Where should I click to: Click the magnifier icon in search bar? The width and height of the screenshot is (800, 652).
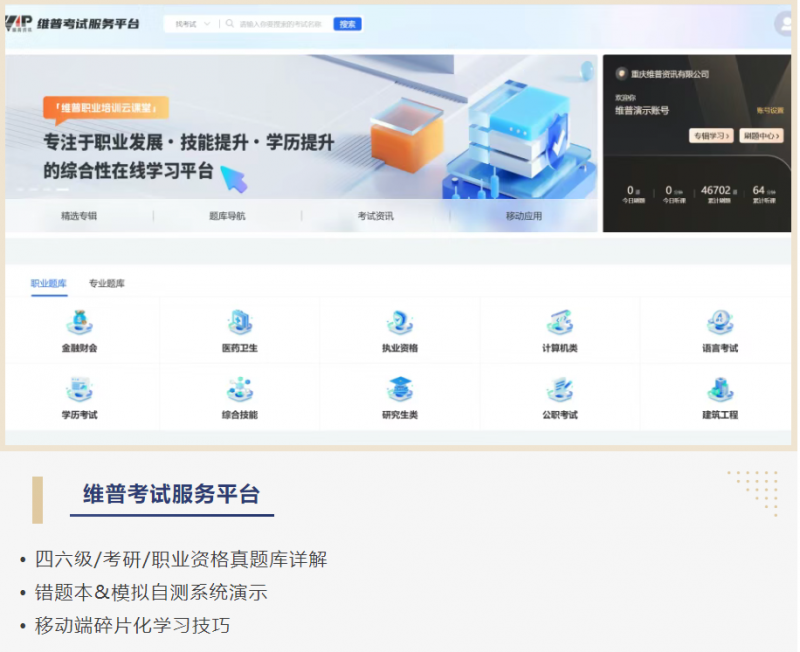click(230, 23)
